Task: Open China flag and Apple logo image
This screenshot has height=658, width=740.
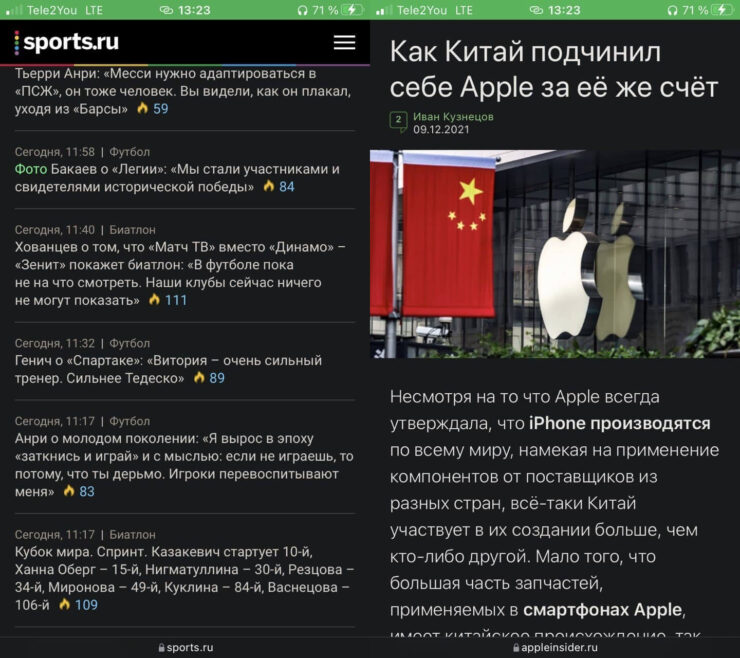Action: coord(555,253)
